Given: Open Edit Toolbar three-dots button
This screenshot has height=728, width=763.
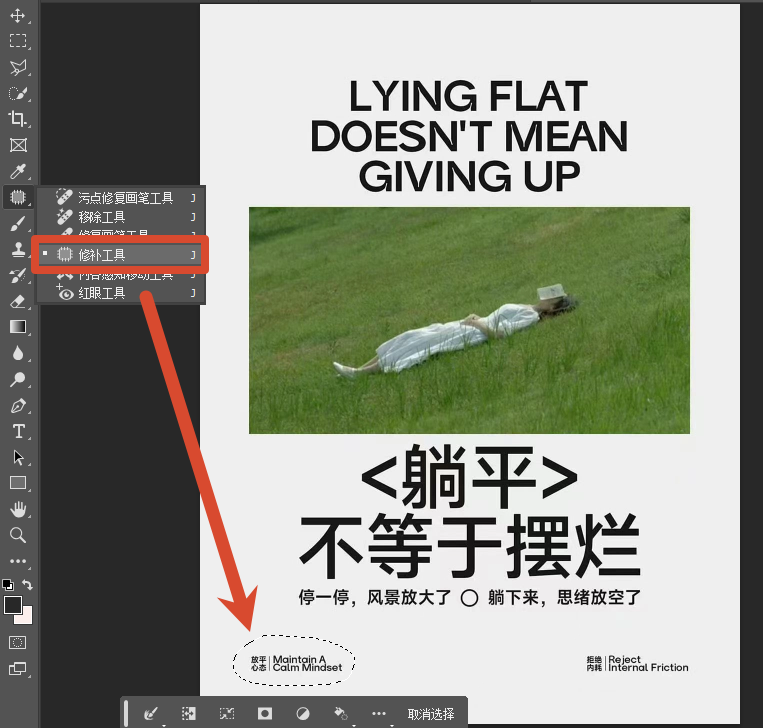Looking at the screenshot, I should pos(18,561).
